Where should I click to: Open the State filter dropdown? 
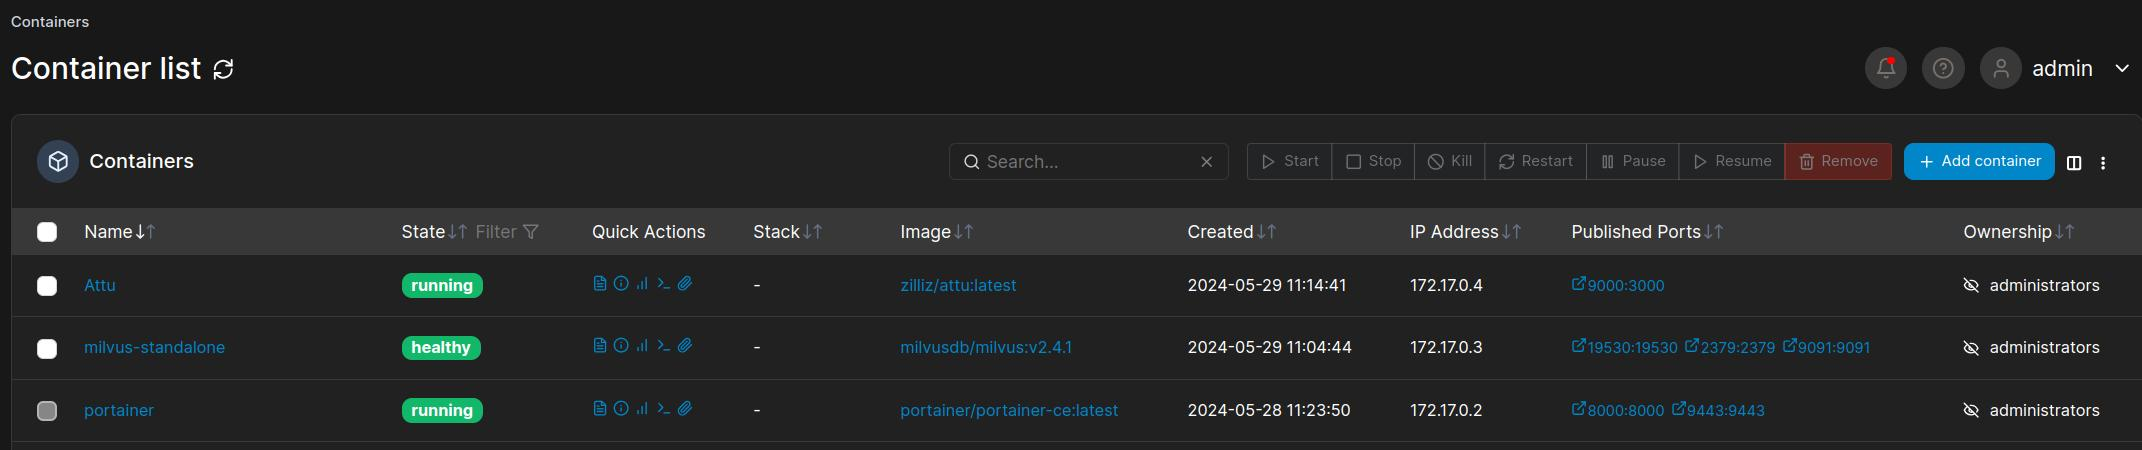coord(507,232)
